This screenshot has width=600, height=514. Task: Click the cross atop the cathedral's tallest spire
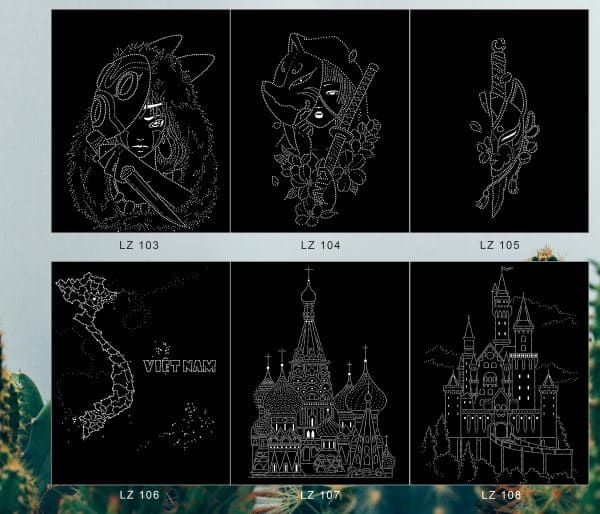(309, 273)
